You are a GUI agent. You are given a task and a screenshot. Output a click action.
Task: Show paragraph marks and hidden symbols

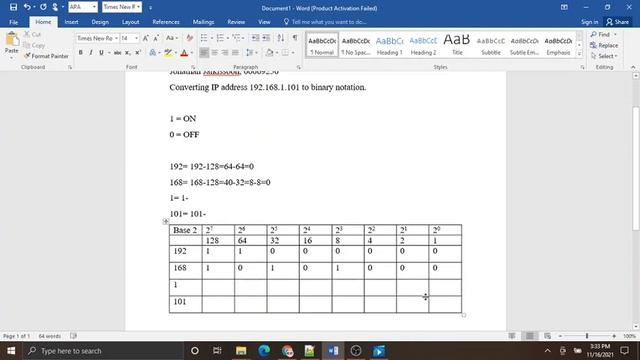tap(295, 38)
